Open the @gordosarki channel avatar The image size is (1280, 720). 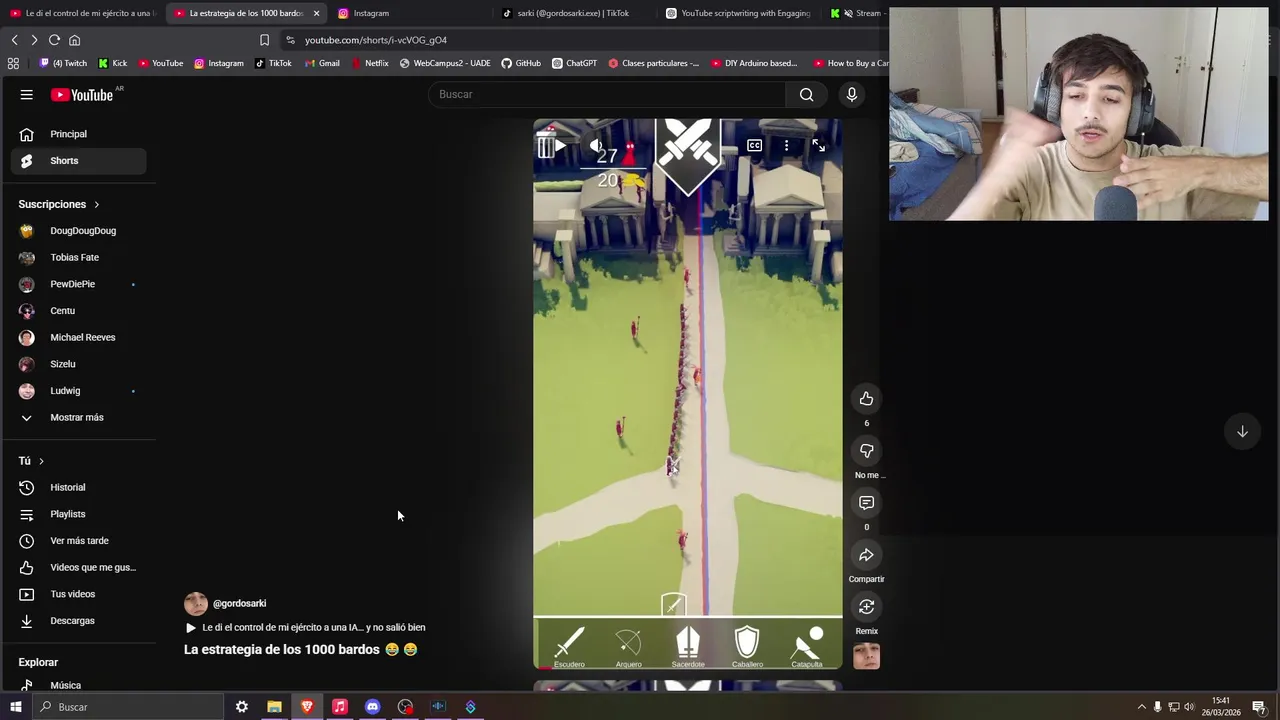pyautogui.click(x=196, y=603)
